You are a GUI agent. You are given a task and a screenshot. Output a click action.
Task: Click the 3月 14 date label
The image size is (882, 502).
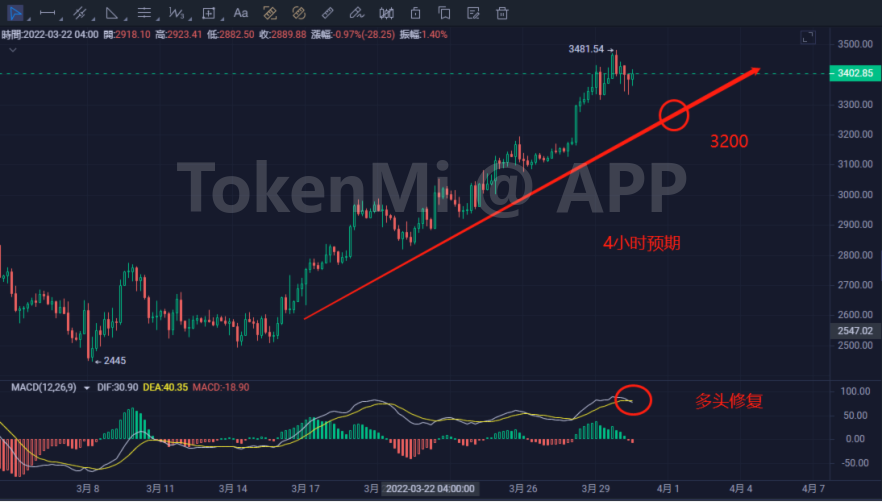[x=233, y=488]
